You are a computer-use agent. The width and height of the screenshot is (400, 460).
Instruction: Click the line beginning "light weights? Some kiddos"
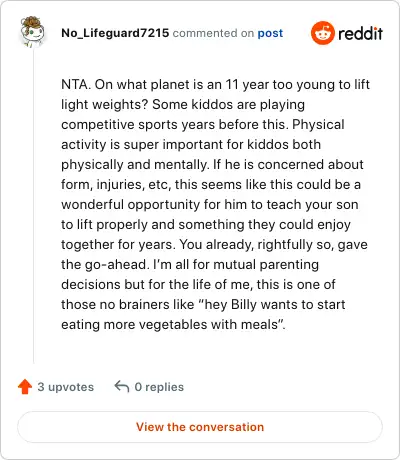click(183, 105)
